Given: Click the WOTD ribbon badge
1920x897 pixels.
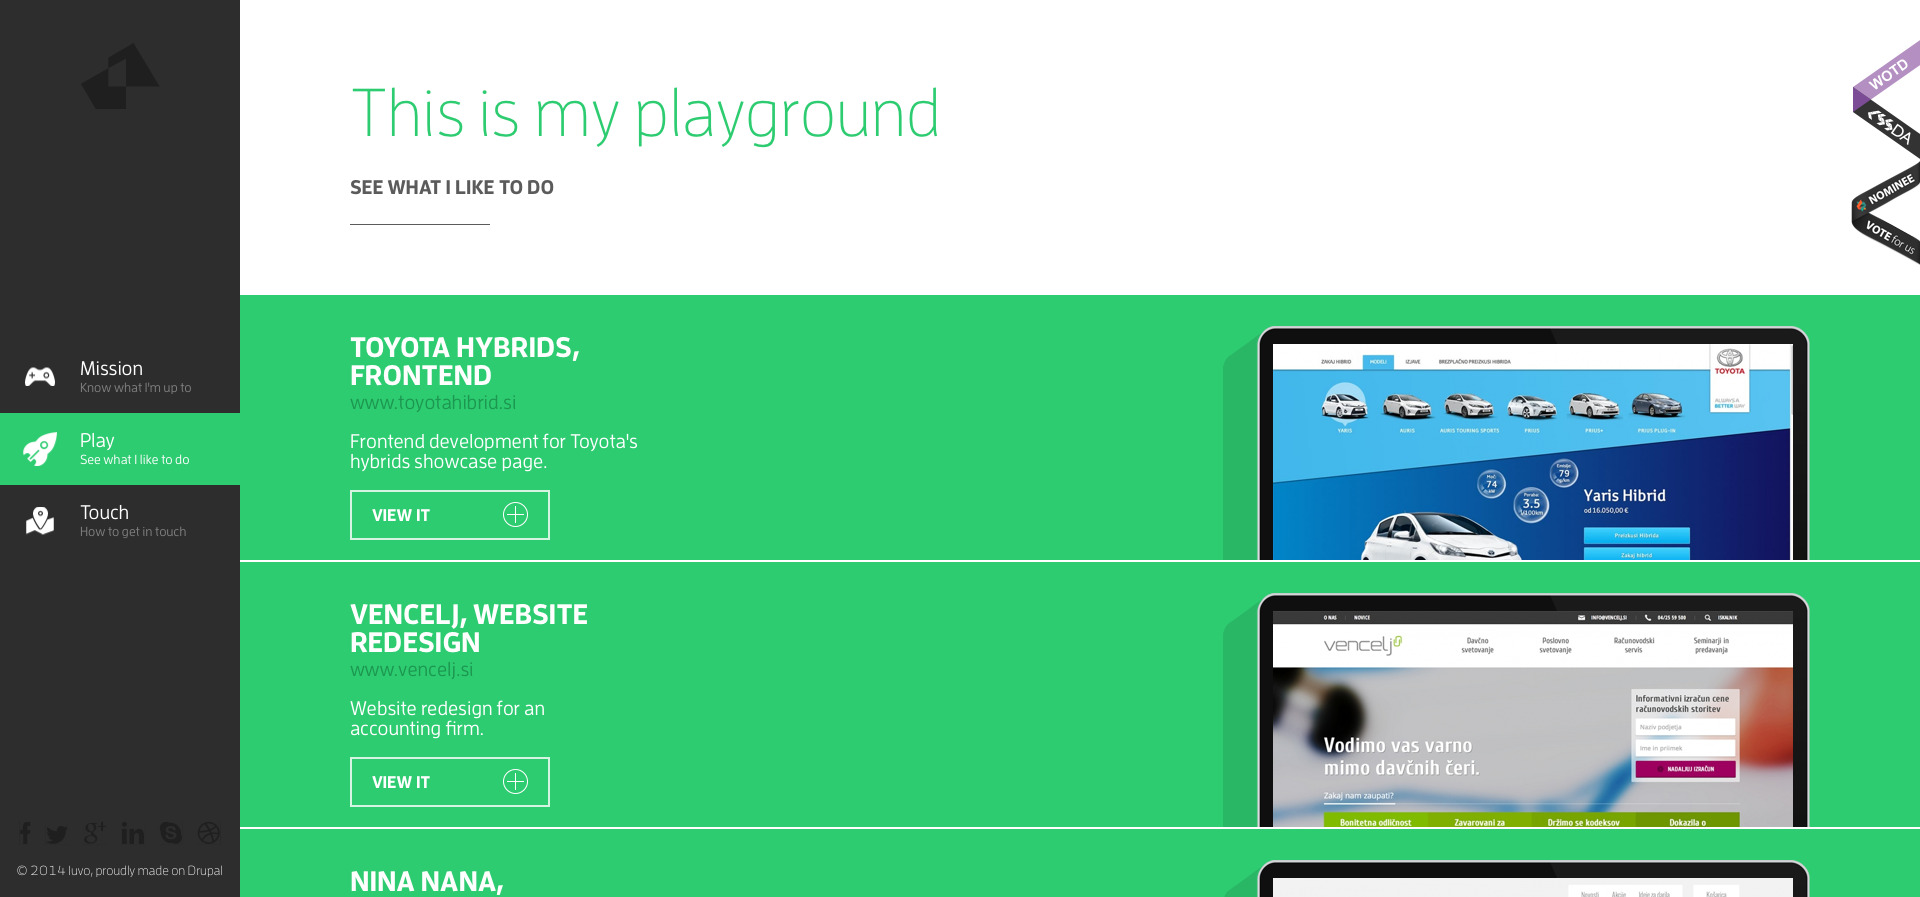Looking at the screenshot, I should pos(1886,75).
